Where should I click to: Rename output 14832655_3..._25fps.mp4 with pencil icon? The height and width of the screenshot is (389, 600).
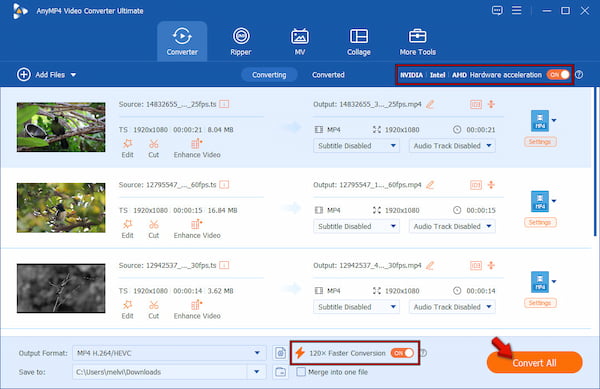(x=430, y=104)
